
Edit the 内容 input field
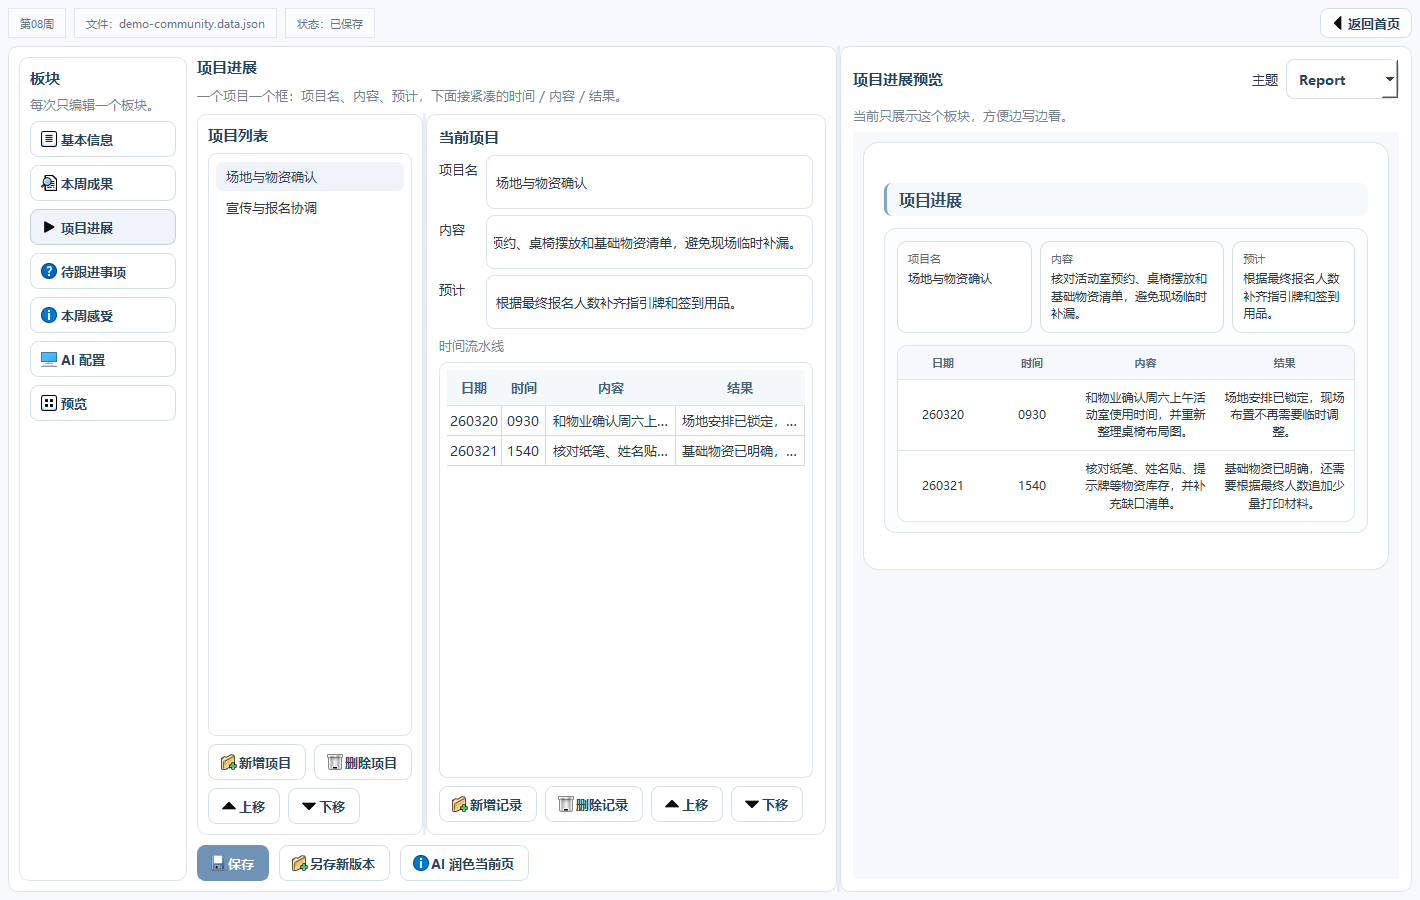point(649,242)
